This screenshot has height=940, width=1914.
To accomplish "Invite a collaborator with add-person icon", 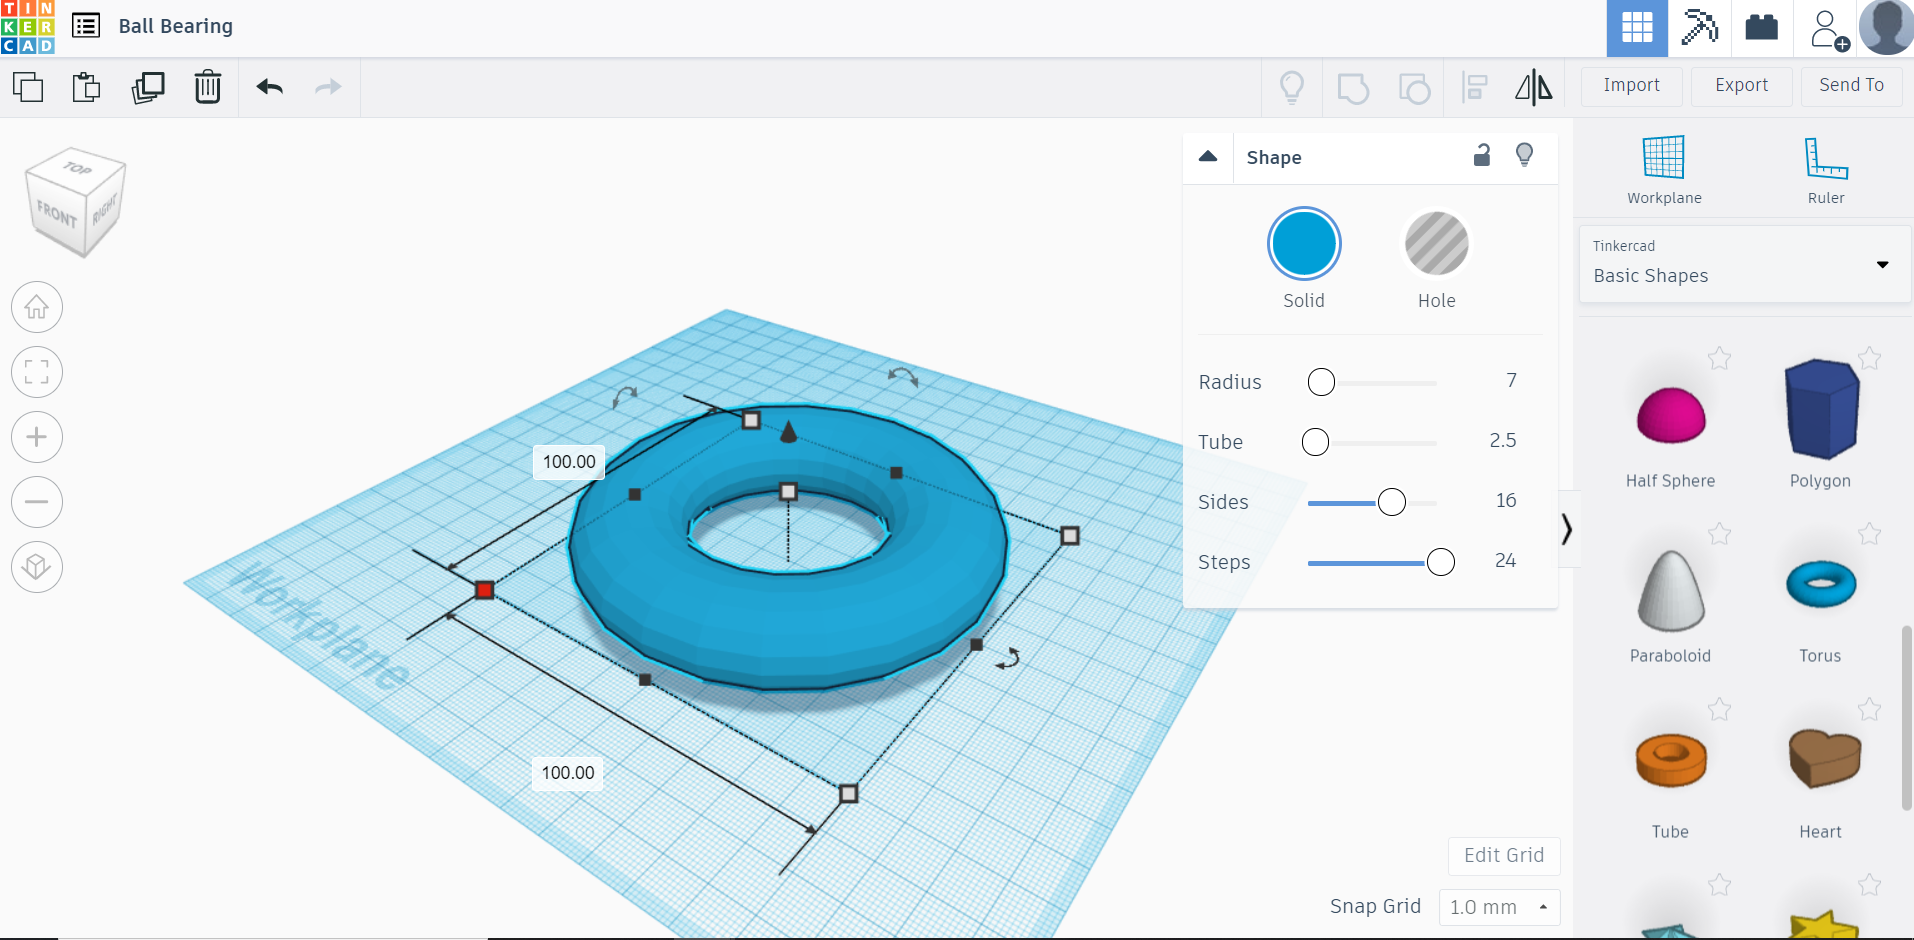I will point(1829,29).
